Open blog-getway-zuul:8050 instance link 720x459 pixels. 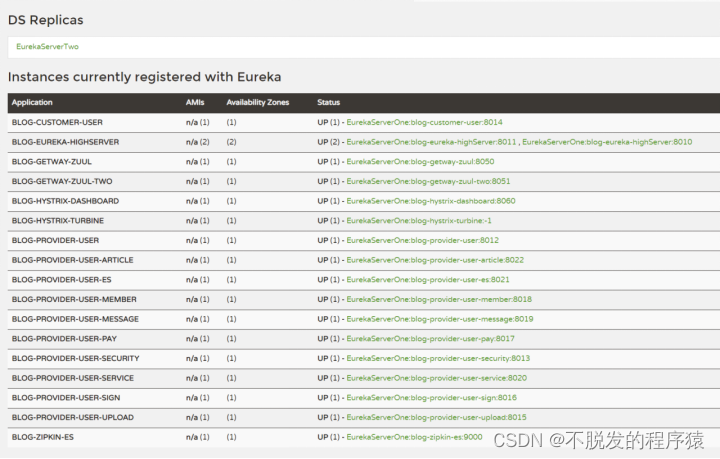[420, 162]
